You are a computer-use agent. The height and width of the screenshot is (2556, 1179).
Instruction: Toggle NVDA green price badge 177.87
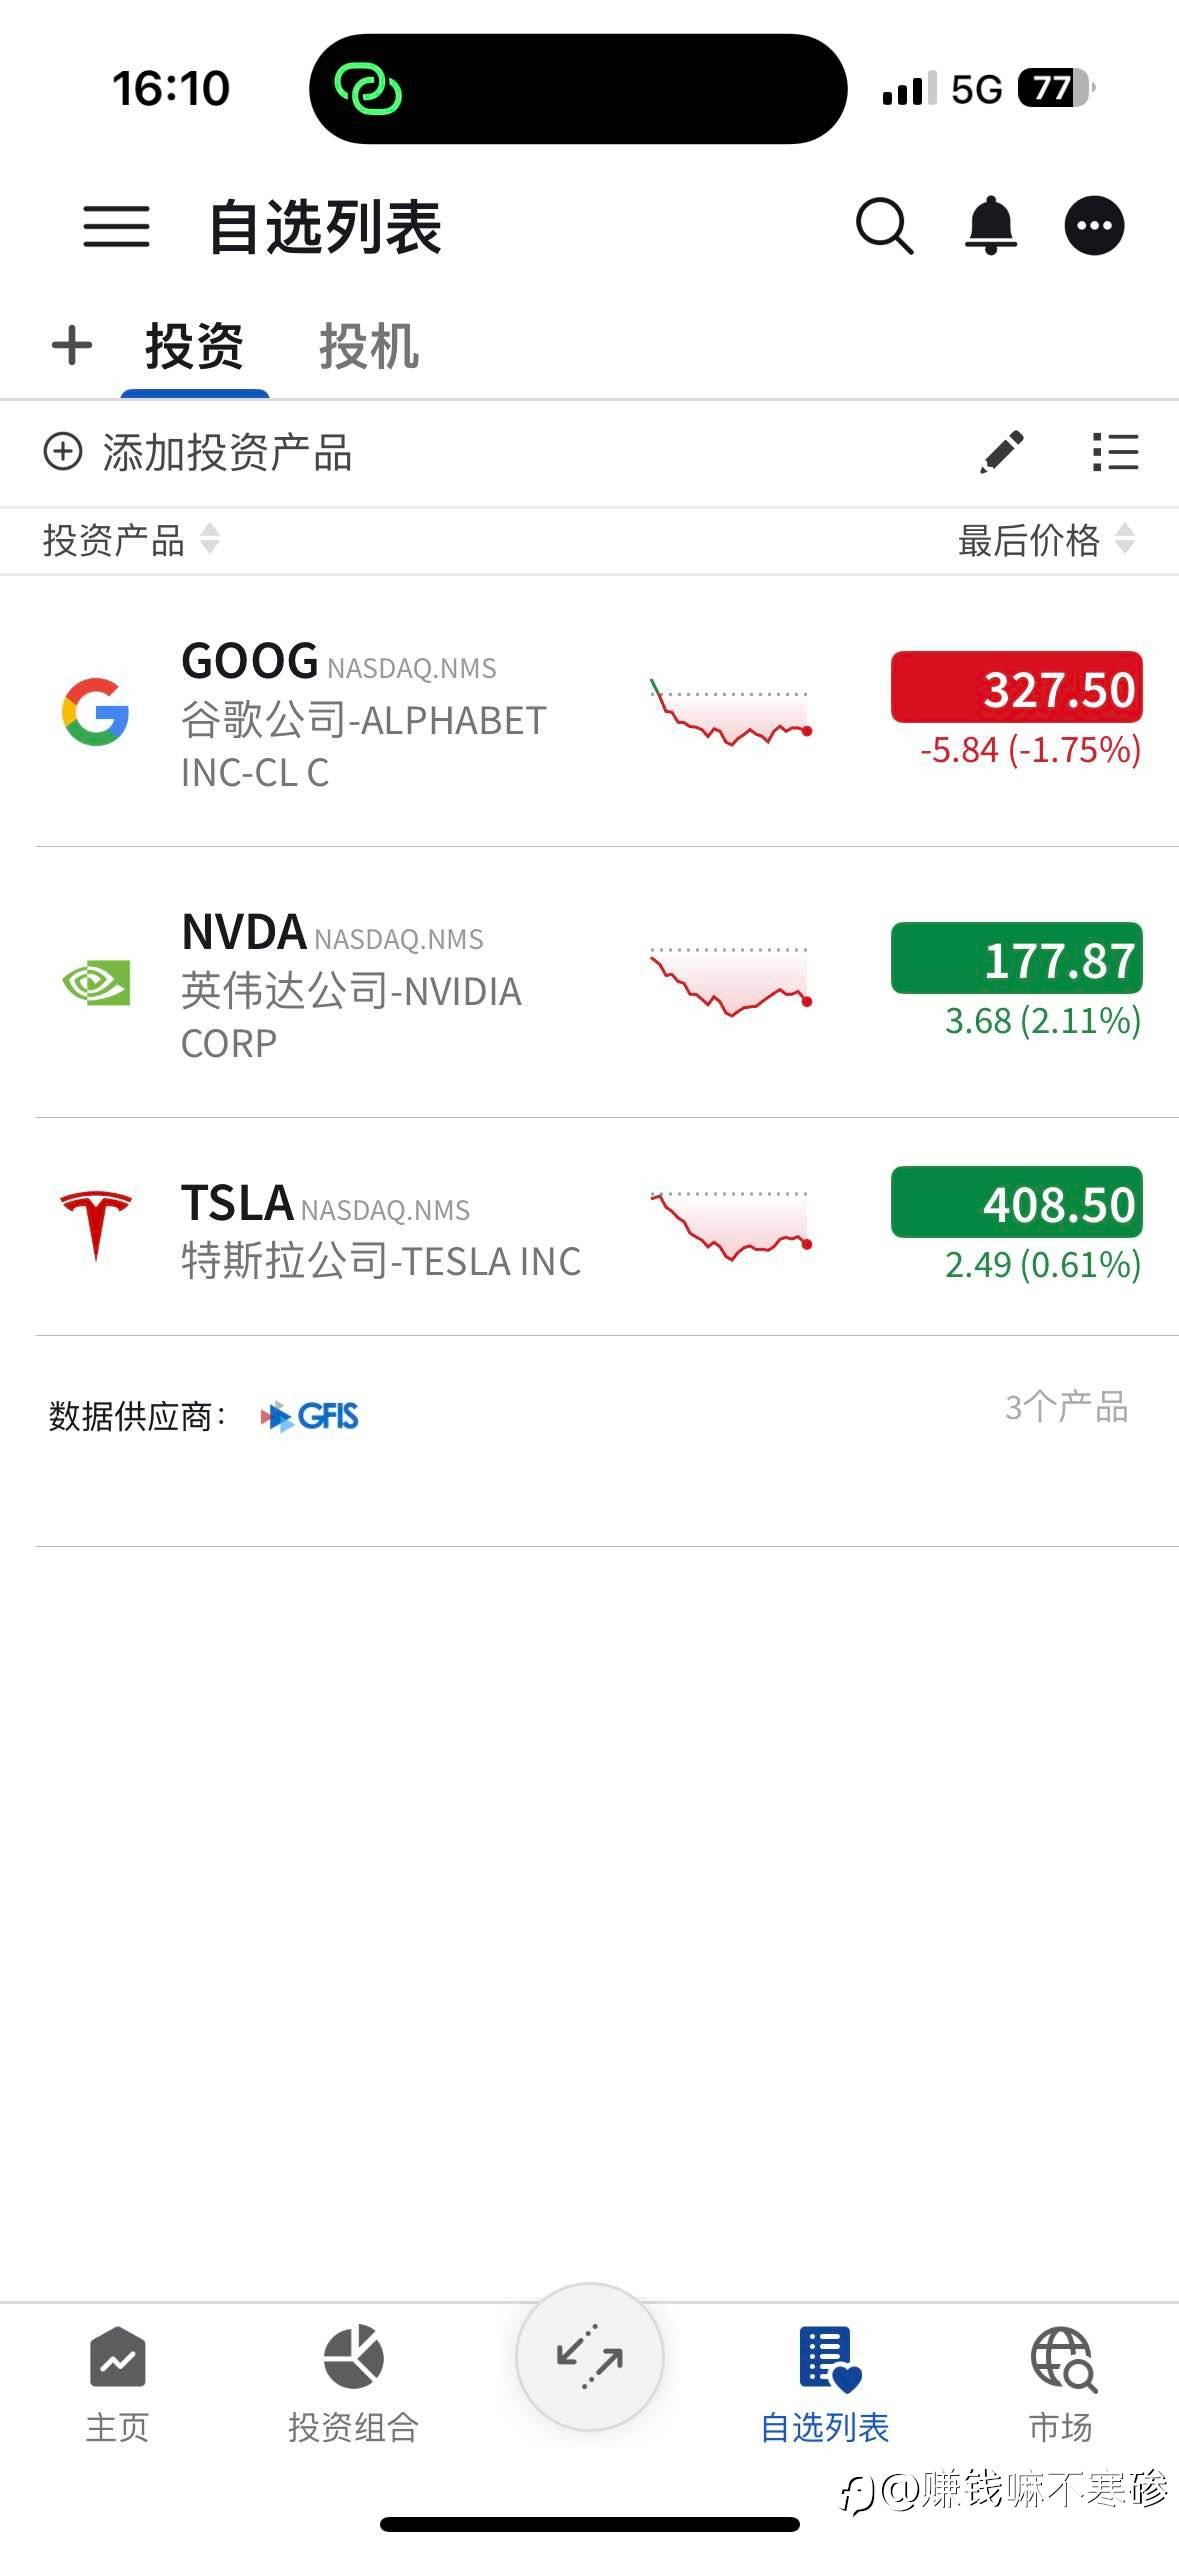click(x=1016, y=958)
